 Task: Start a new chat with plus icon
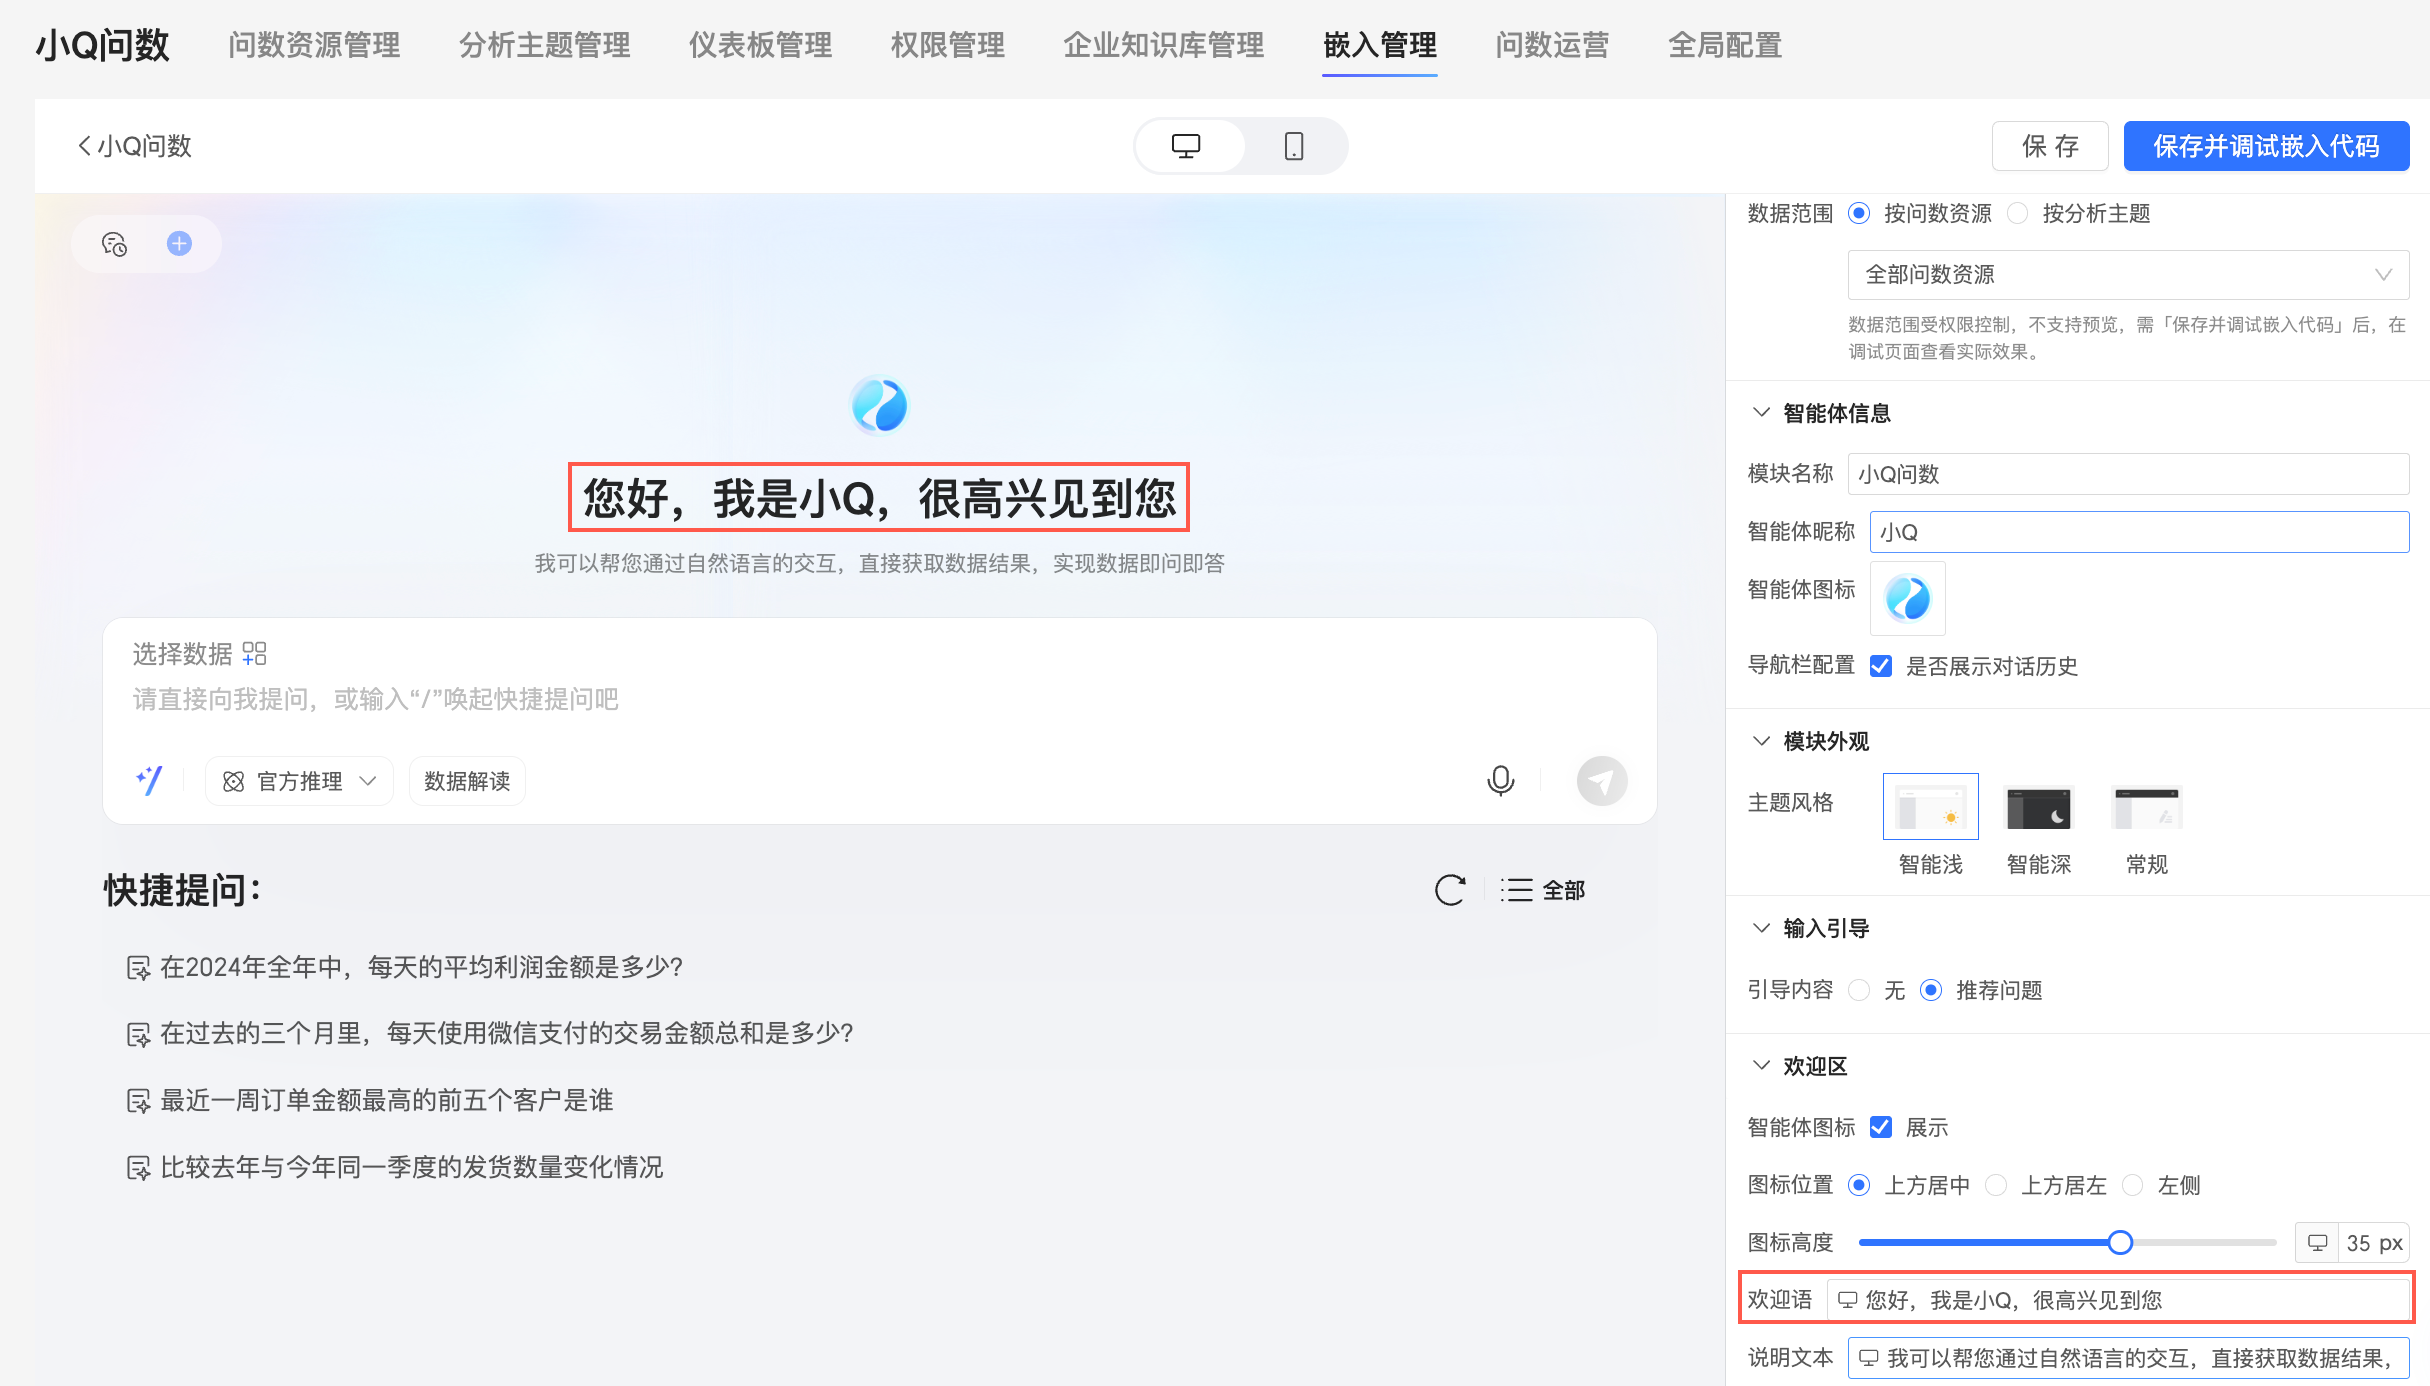coord(179,244)
